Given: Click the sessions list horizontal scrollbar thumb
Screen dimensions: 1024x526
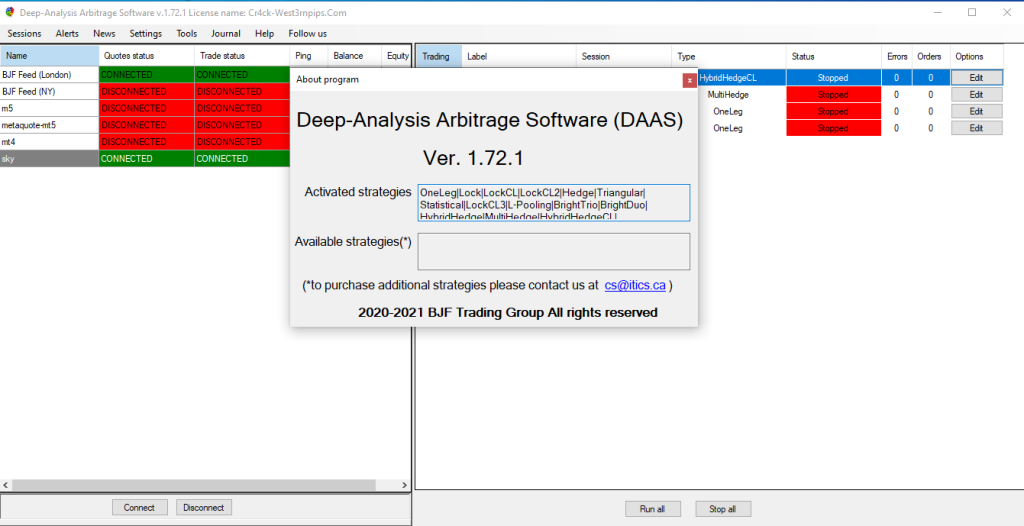Looking at the screenshot, I should pos(193,485).
